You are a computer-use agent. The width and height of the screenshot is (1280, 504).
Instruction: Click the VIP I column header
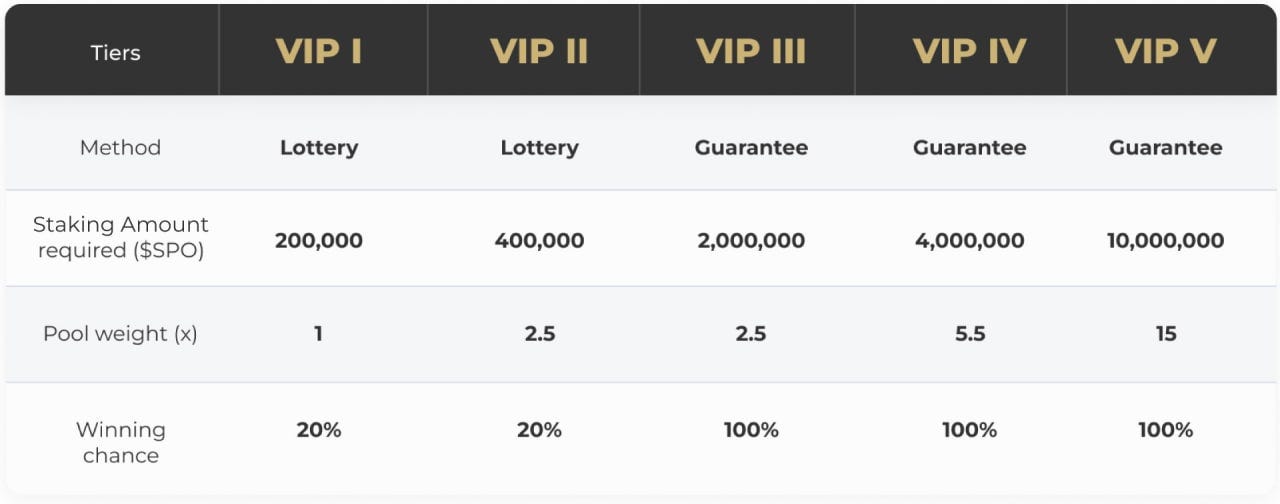click(x=318, y=52)
